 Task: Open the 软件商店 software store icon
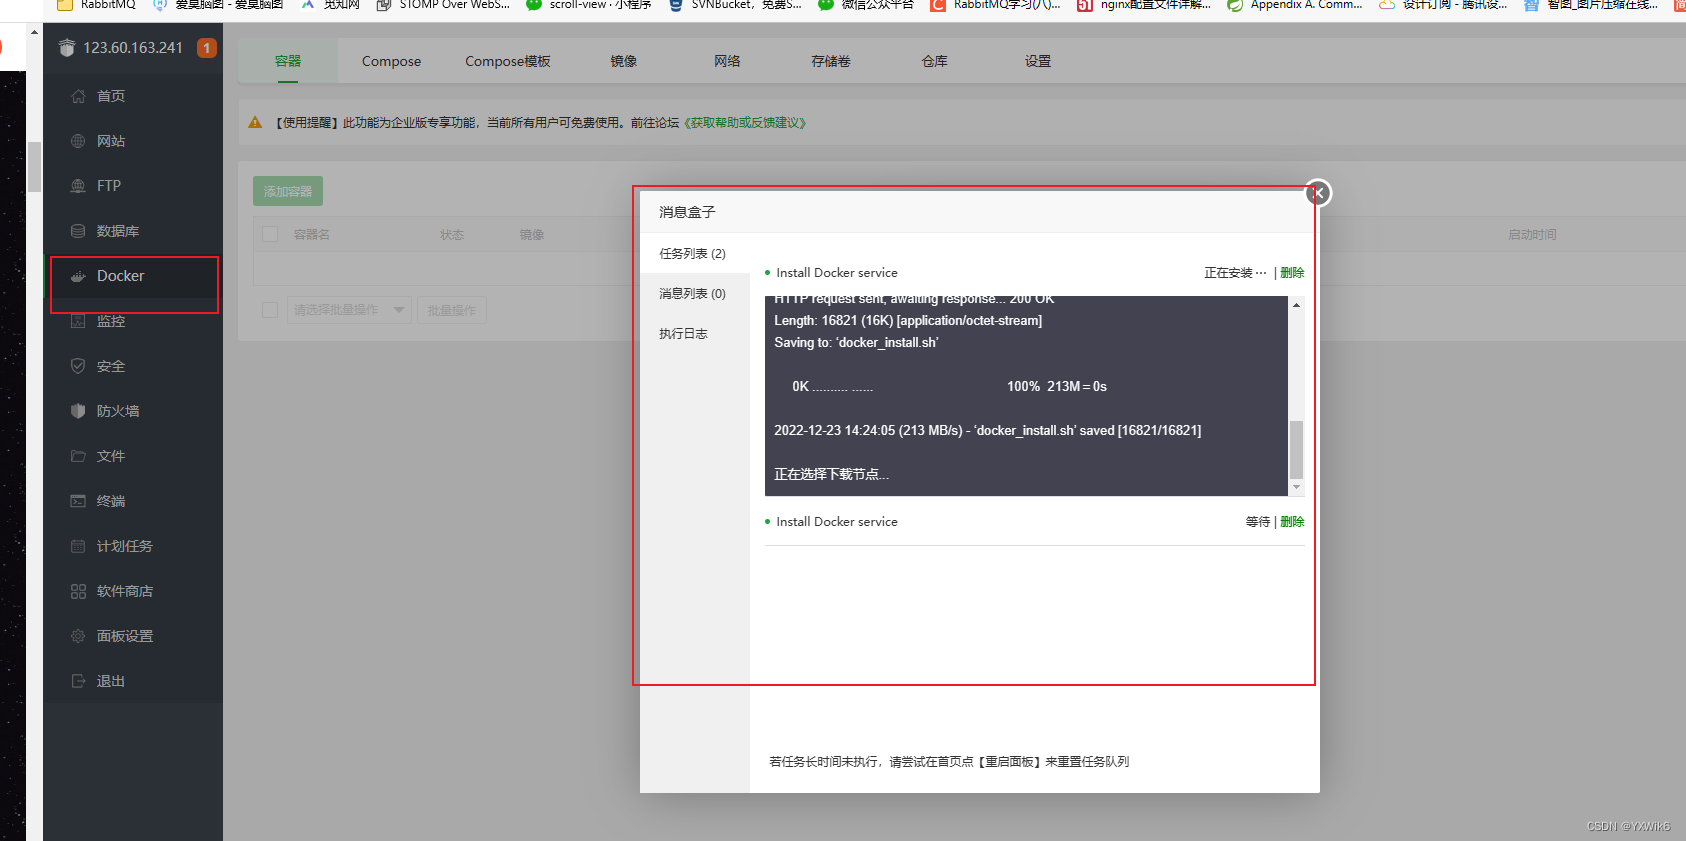[x=78, y=591]
